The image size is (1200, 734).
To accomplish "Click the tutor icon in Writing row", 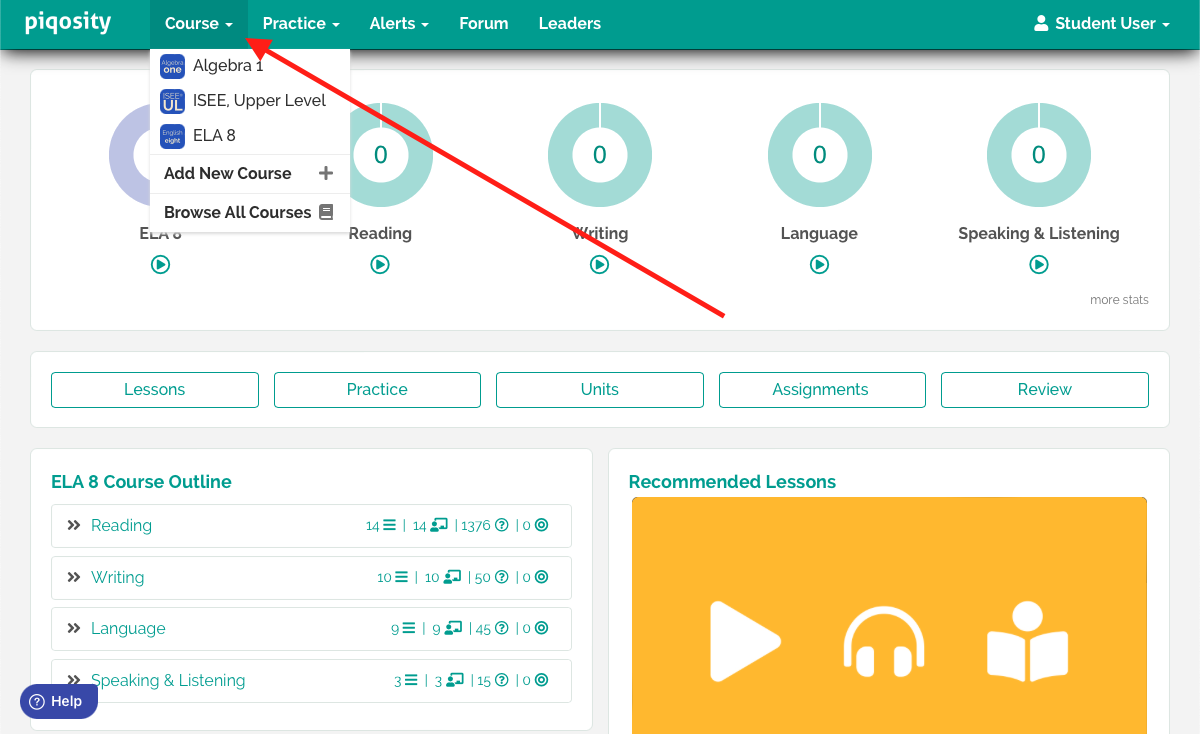I will (x=452, y=577).
